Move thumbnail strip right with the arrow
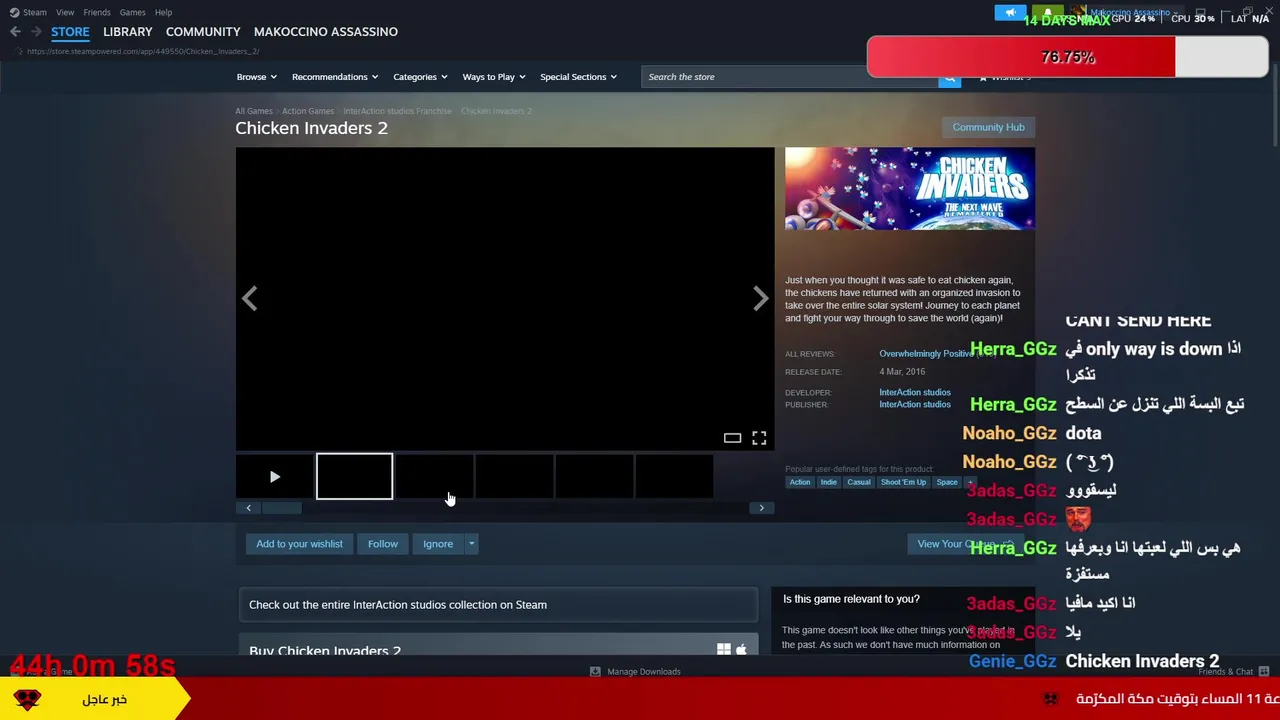The height and width of the screenshot is (720, 1280). (761, 508)
